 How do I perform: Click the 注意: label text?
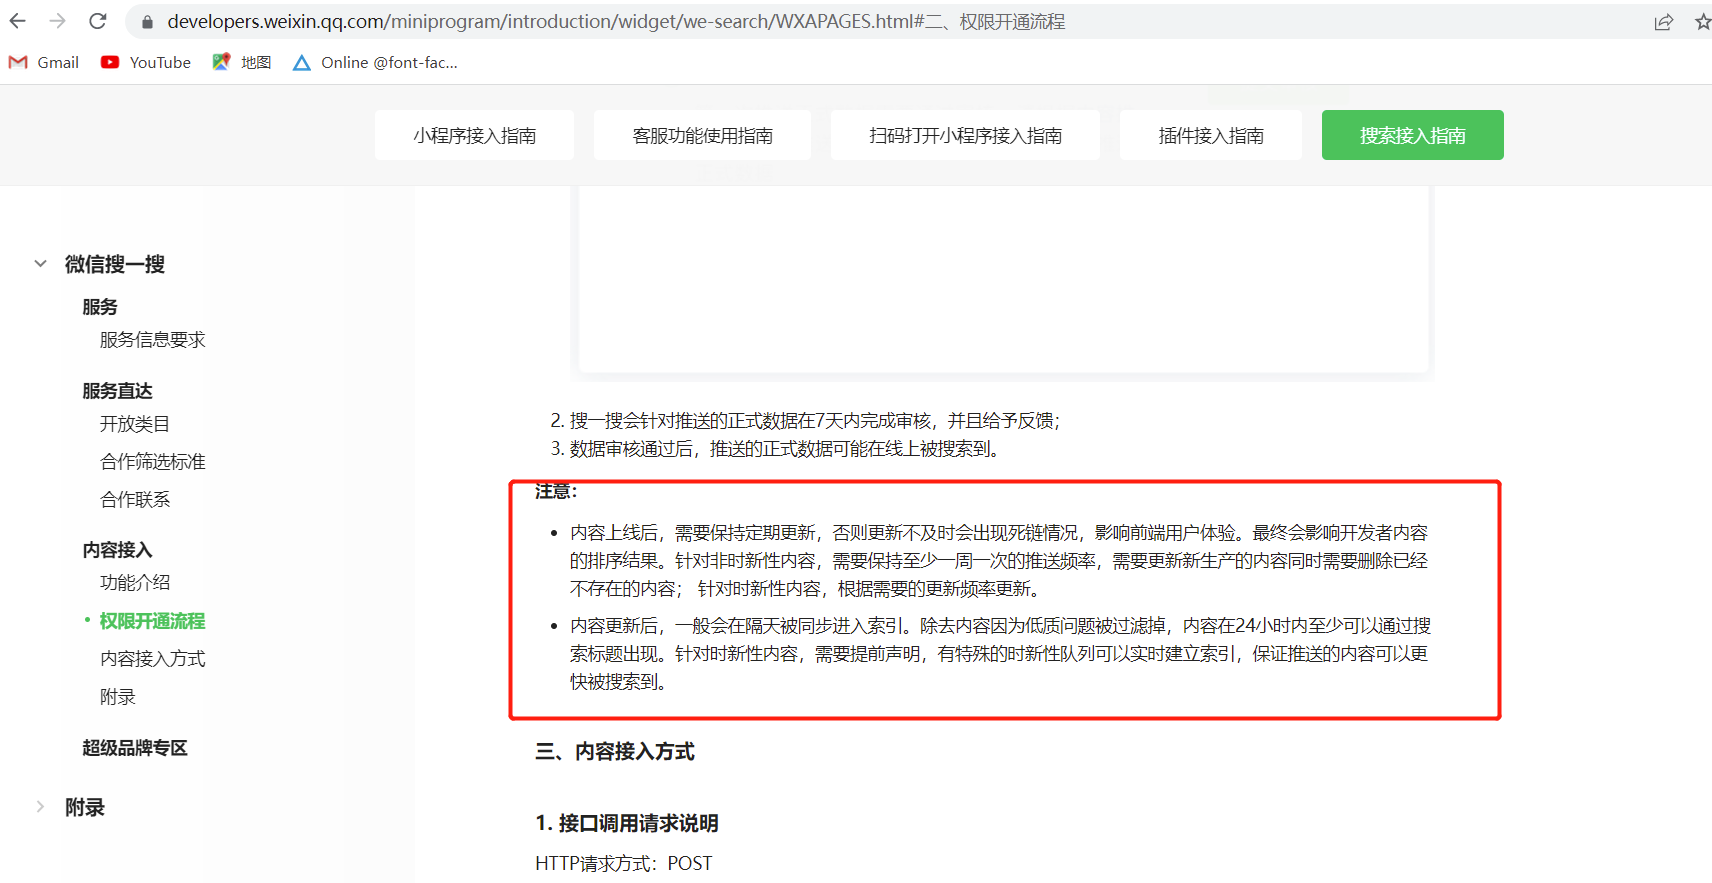[x=556, y=491]
